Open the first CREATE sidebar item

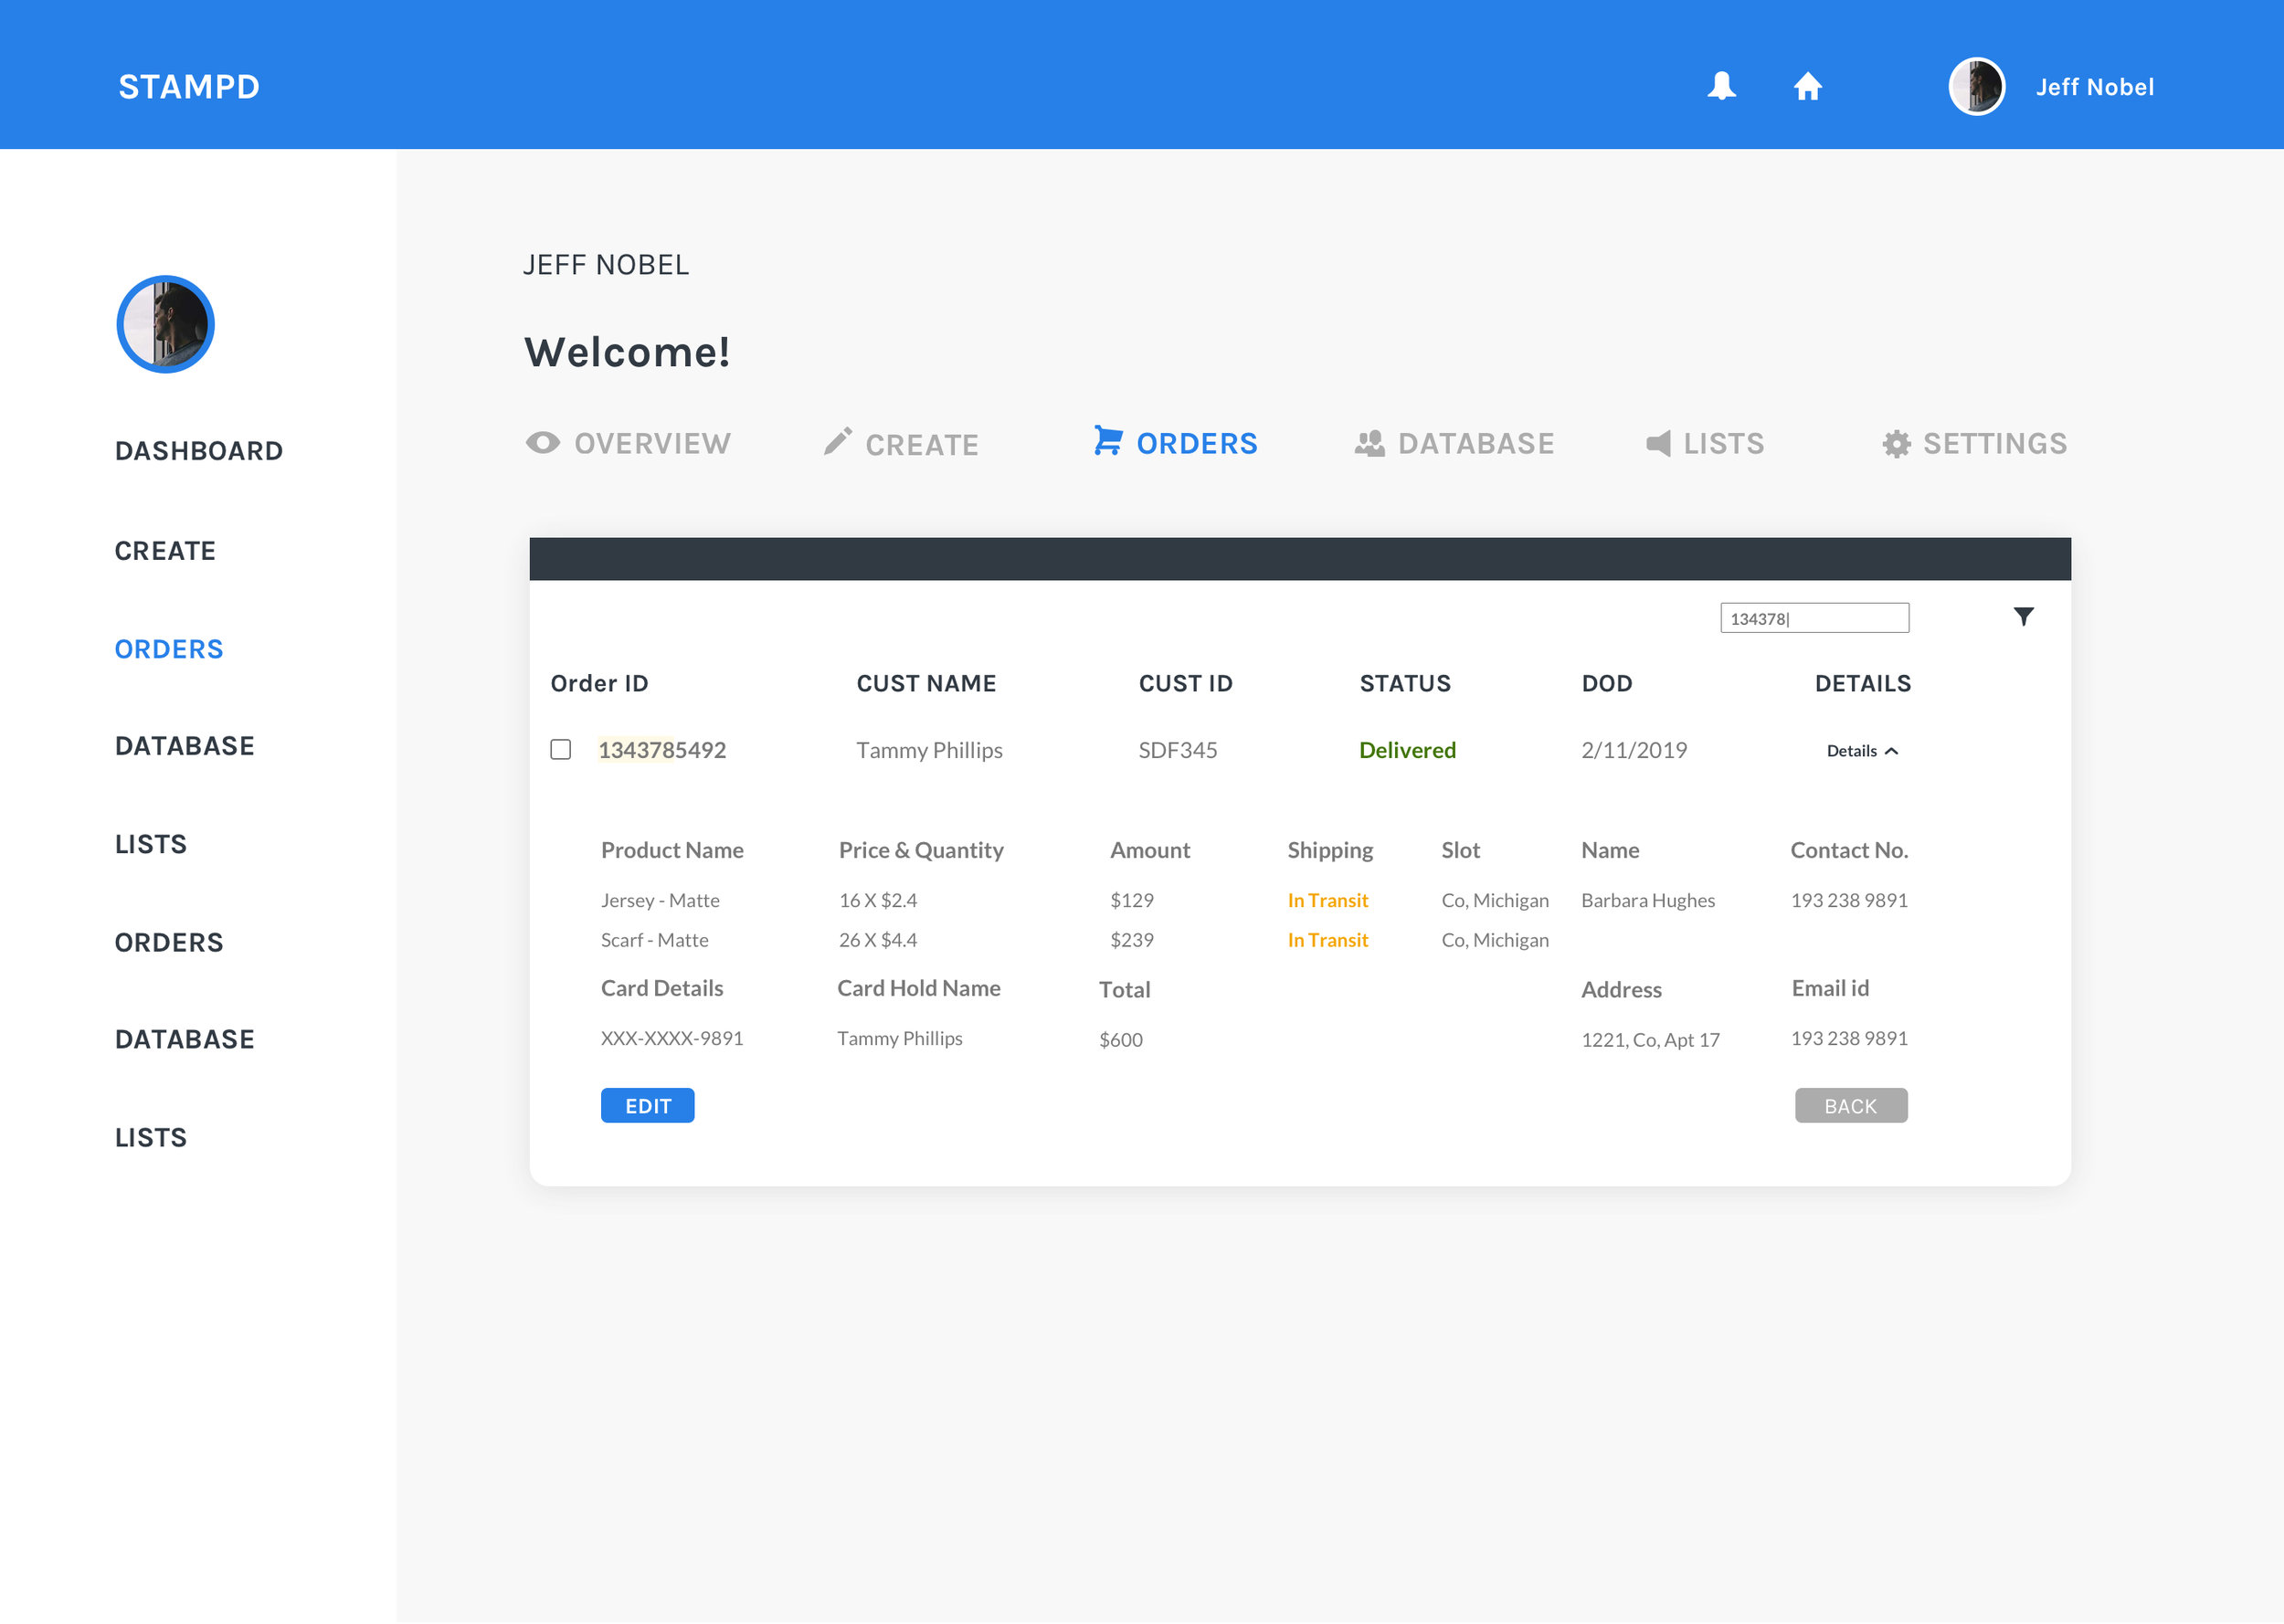tap(165, 551)
